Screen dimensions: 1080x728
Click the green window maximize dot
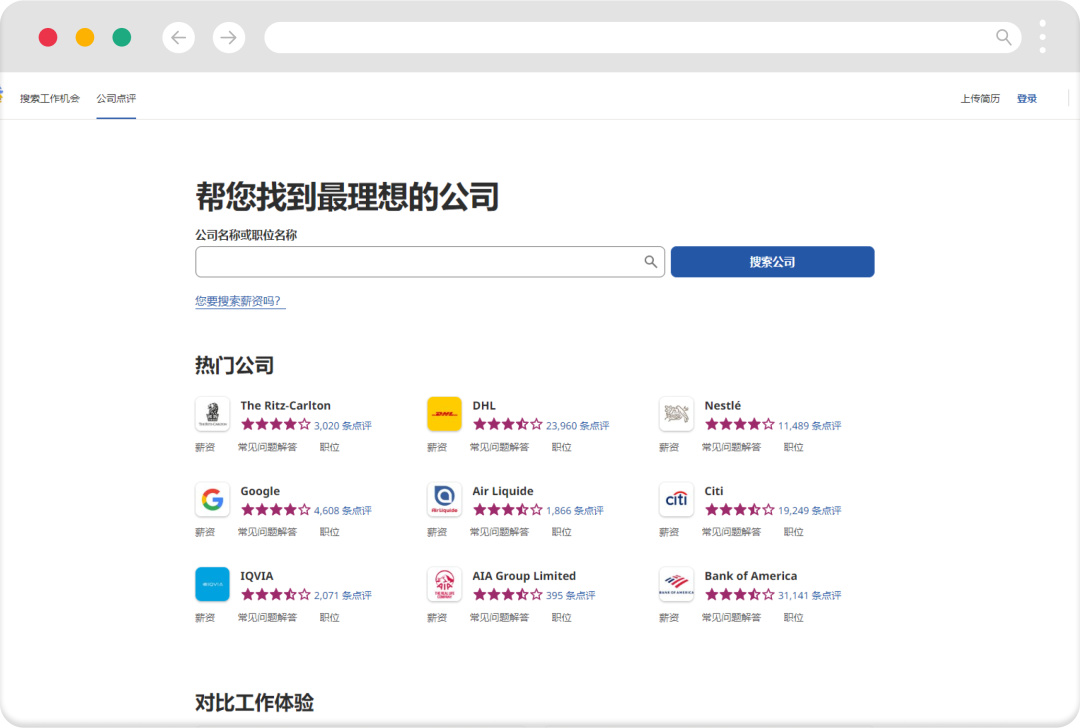(x=122, y=37)
